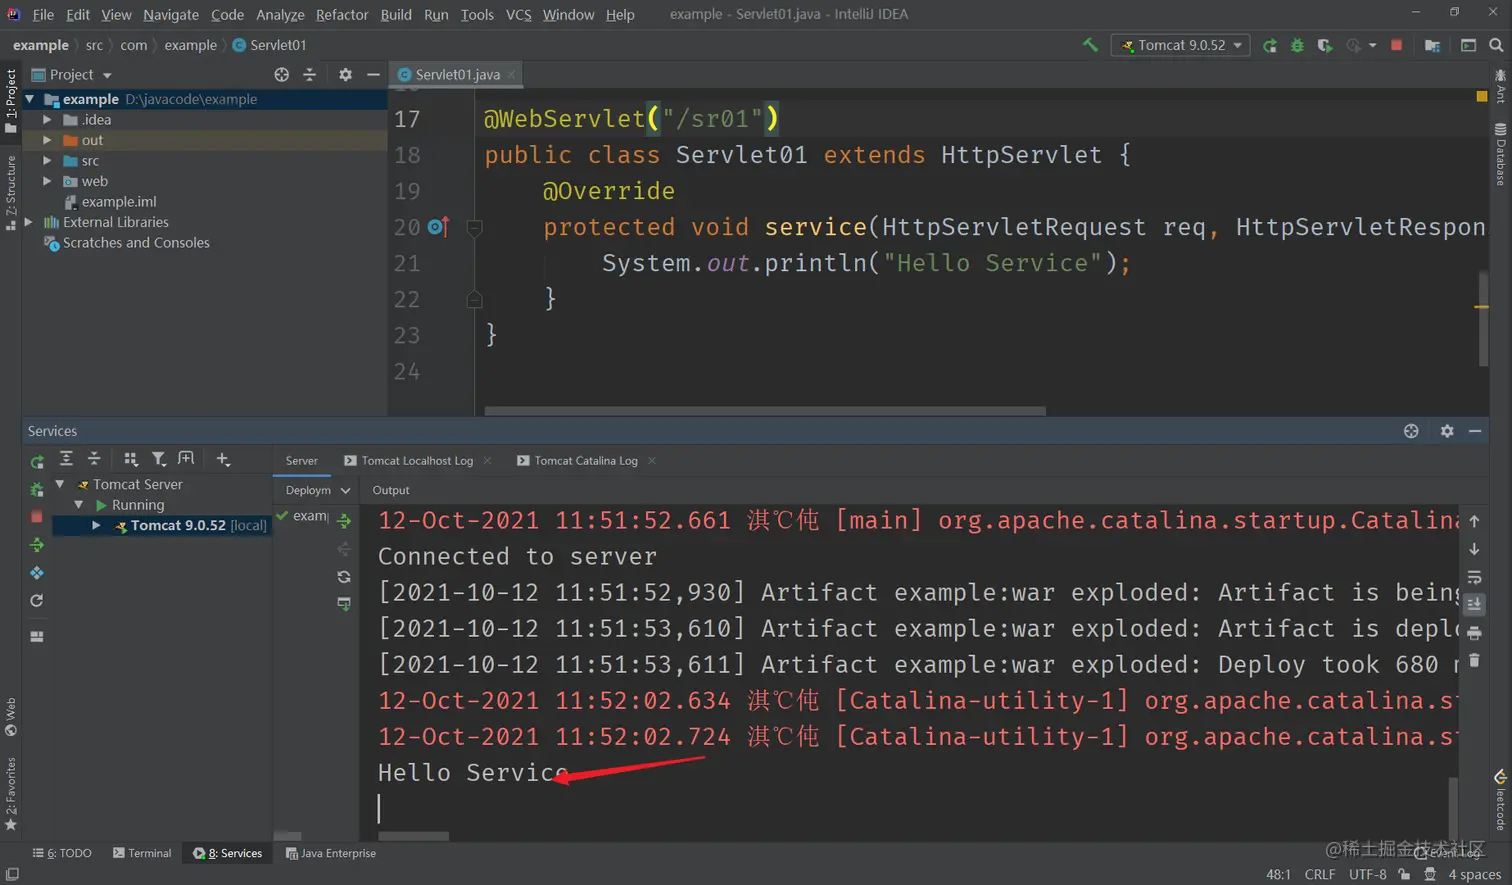Update application in Services side toolbar
The image size is (1512, 885).
click(x=37, y=601)
